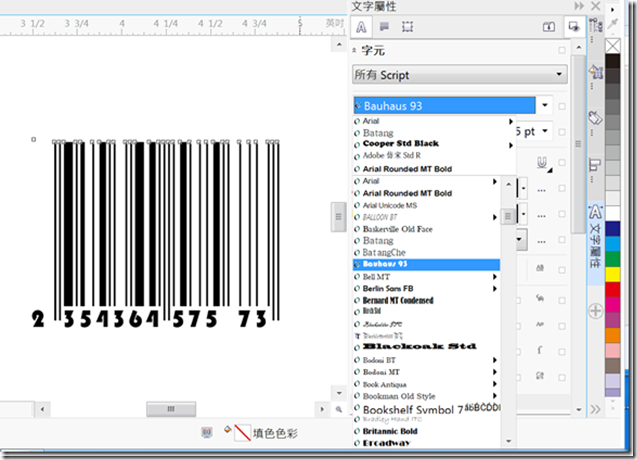Click canvas horizontal scrollbar left arrow

(x=42, y=409)
